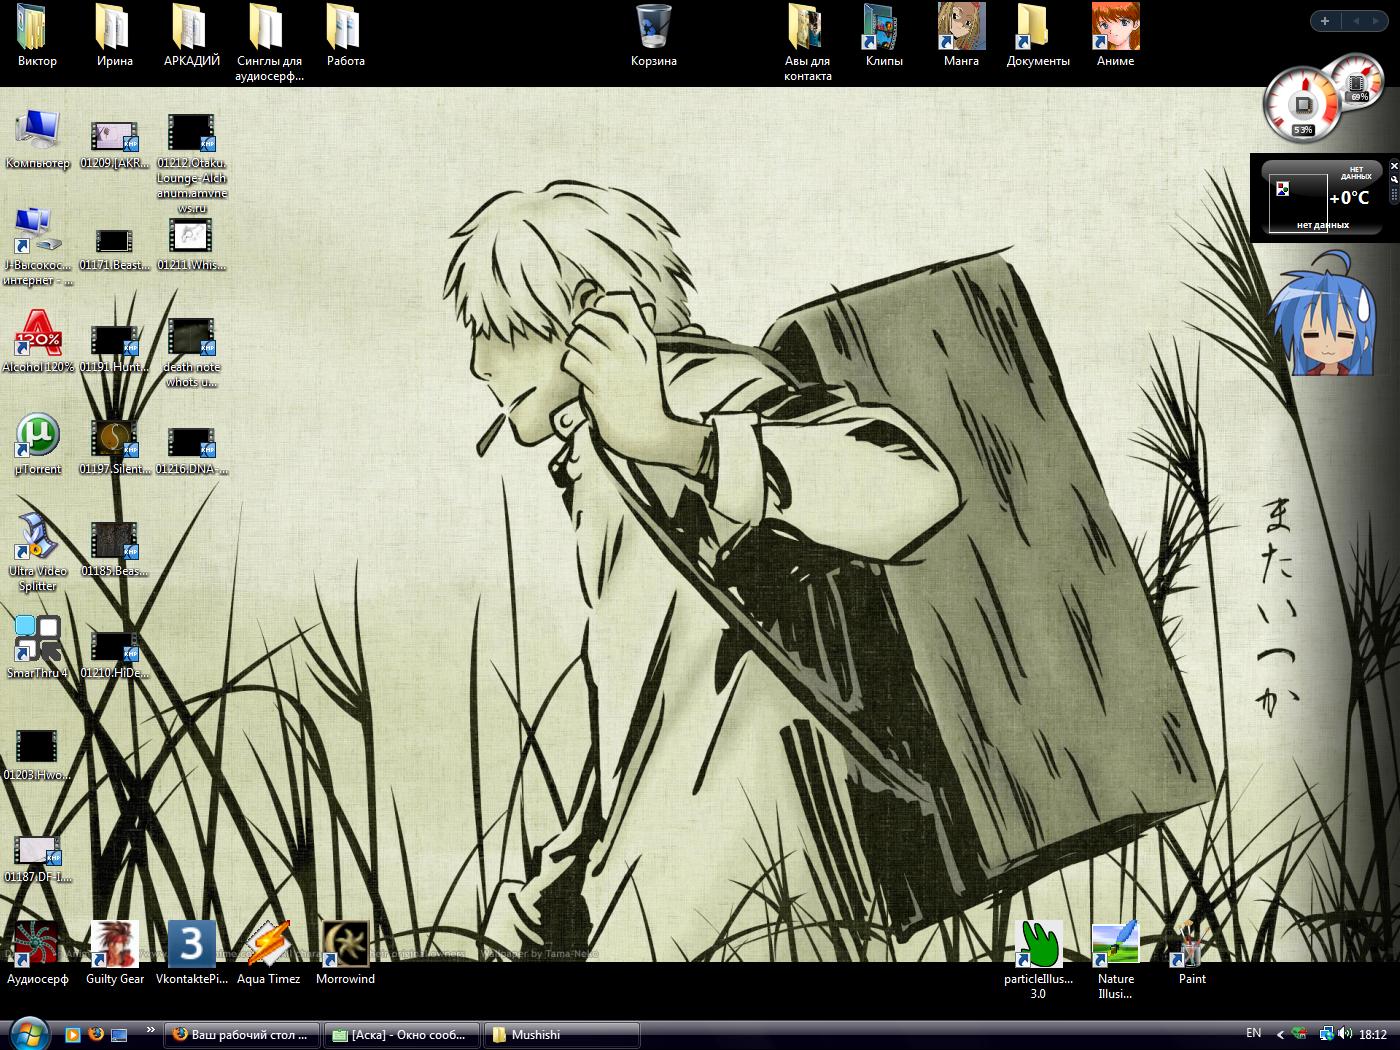Image resolution: width=1400 pixels, height=1050 pixels.
Task: Click the clock showing 18:12
Action: point(1373,1035)
